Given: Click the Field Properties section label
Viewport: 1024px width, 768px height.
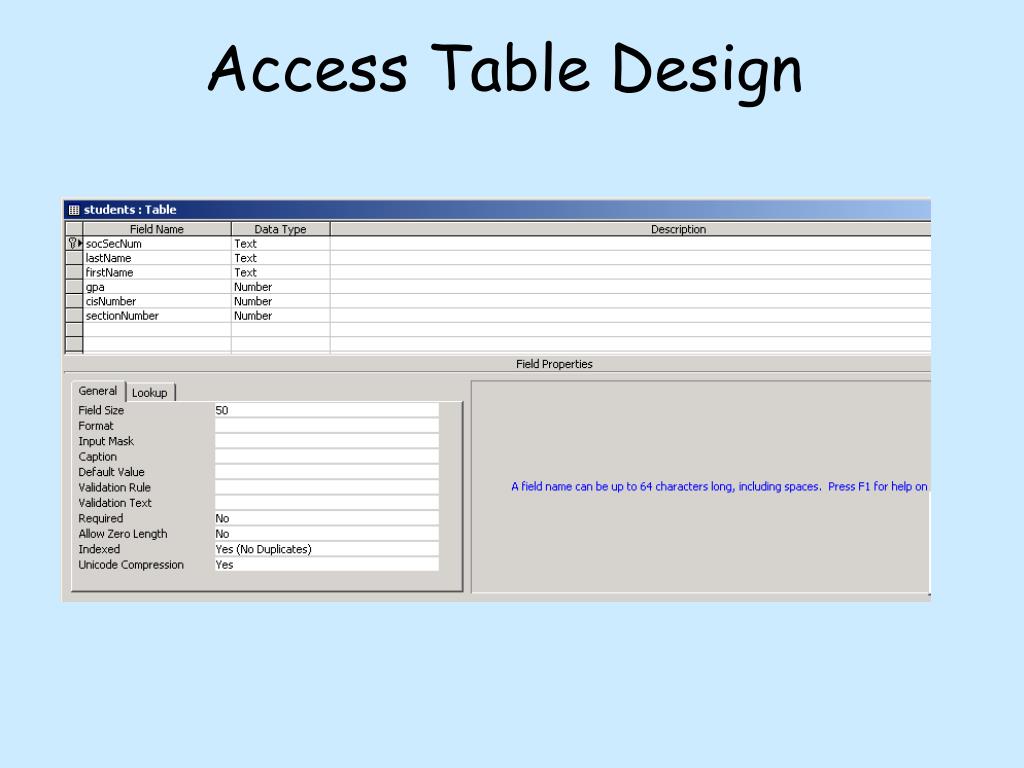Looking at the screenshot, I should (554, 364).
